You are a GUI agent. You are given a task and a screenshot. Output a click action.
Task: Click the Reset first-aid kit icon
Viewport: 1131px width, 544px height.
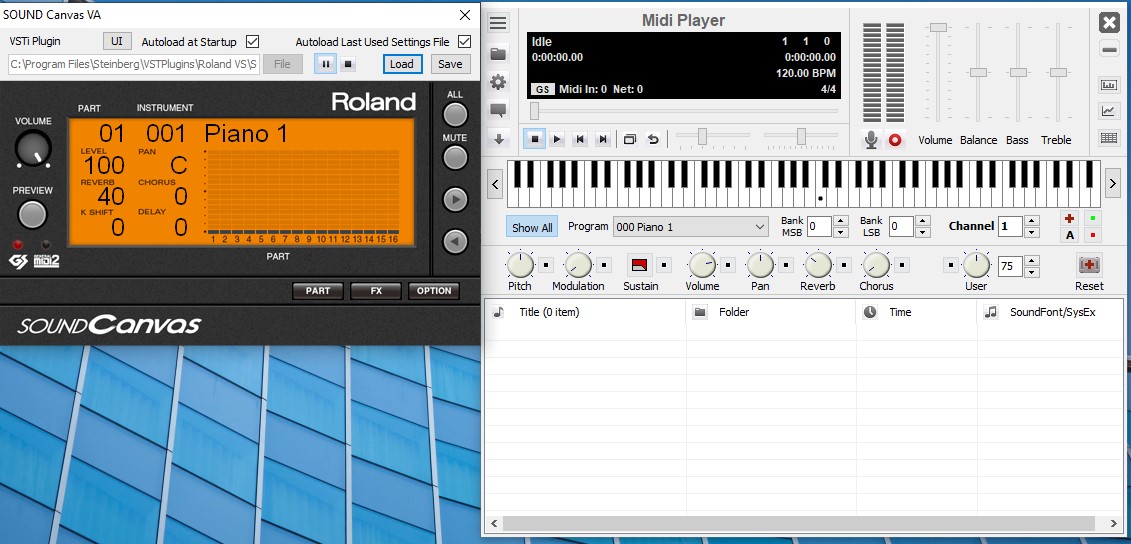pyautogui.click(x=1089, y=265)
